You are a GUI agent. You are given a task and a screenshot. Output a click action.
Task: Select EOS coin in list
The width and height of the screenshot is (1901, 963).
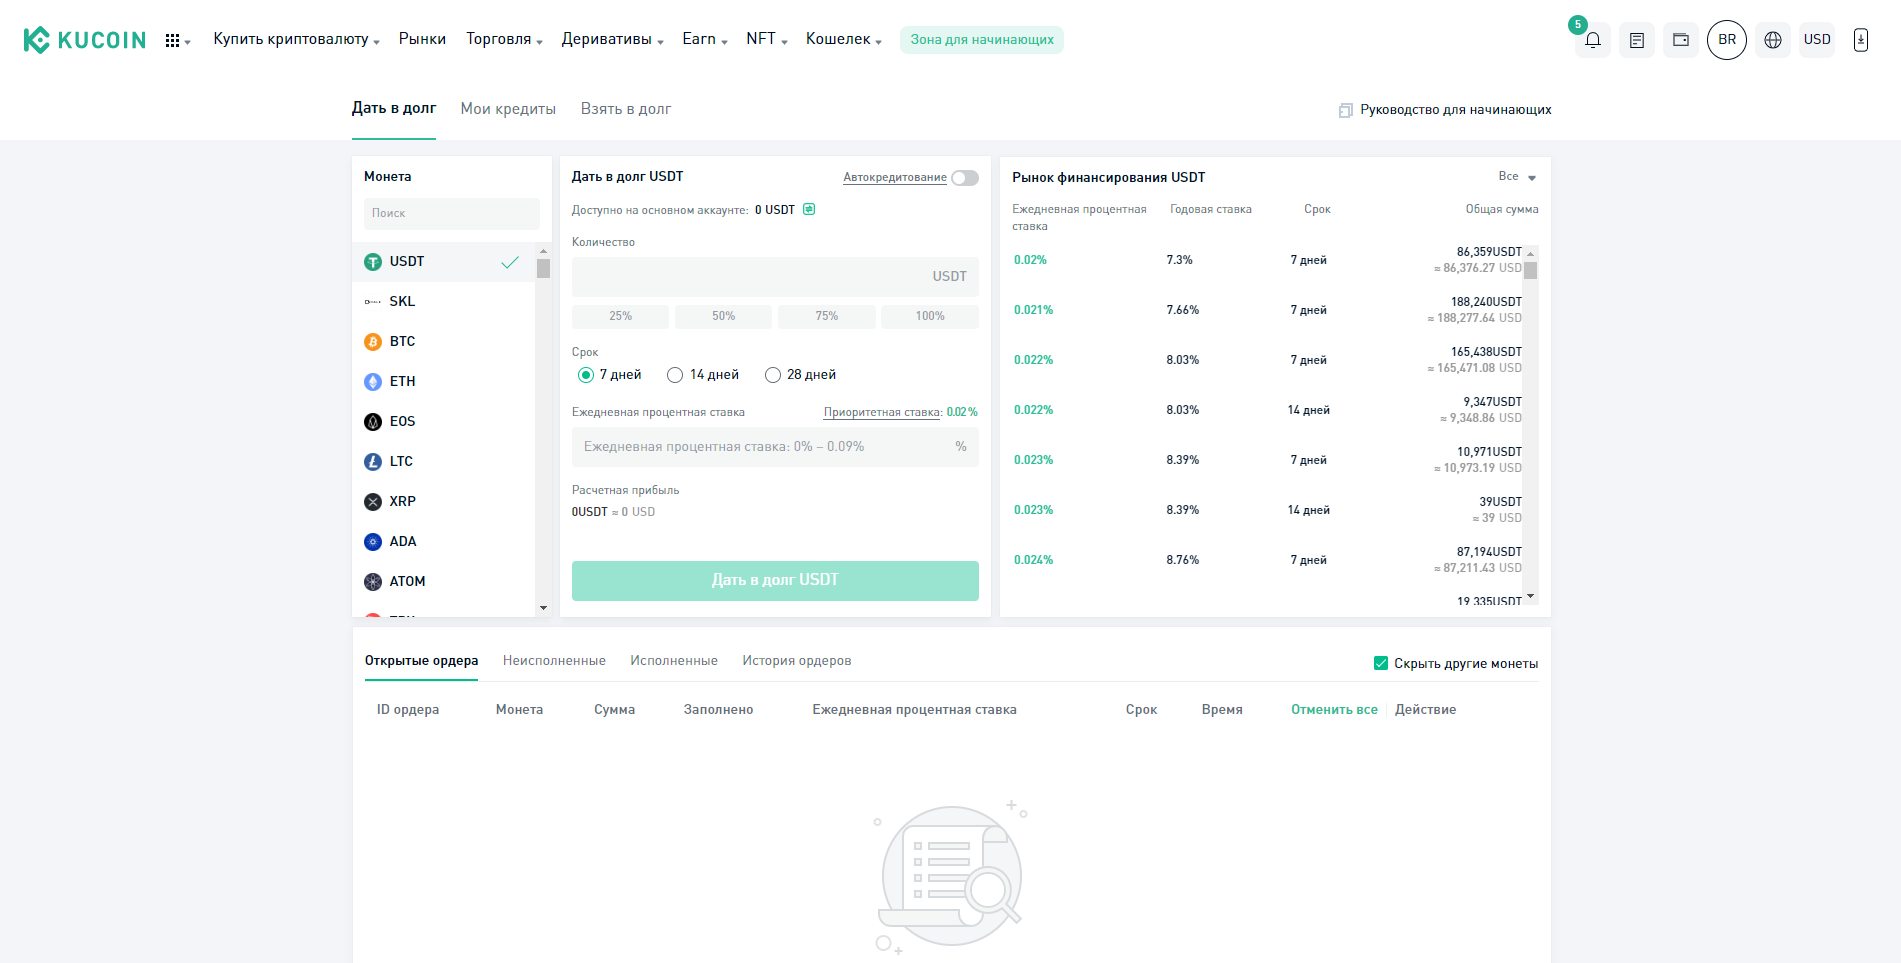pyautogui.click(x=444, y=421)
